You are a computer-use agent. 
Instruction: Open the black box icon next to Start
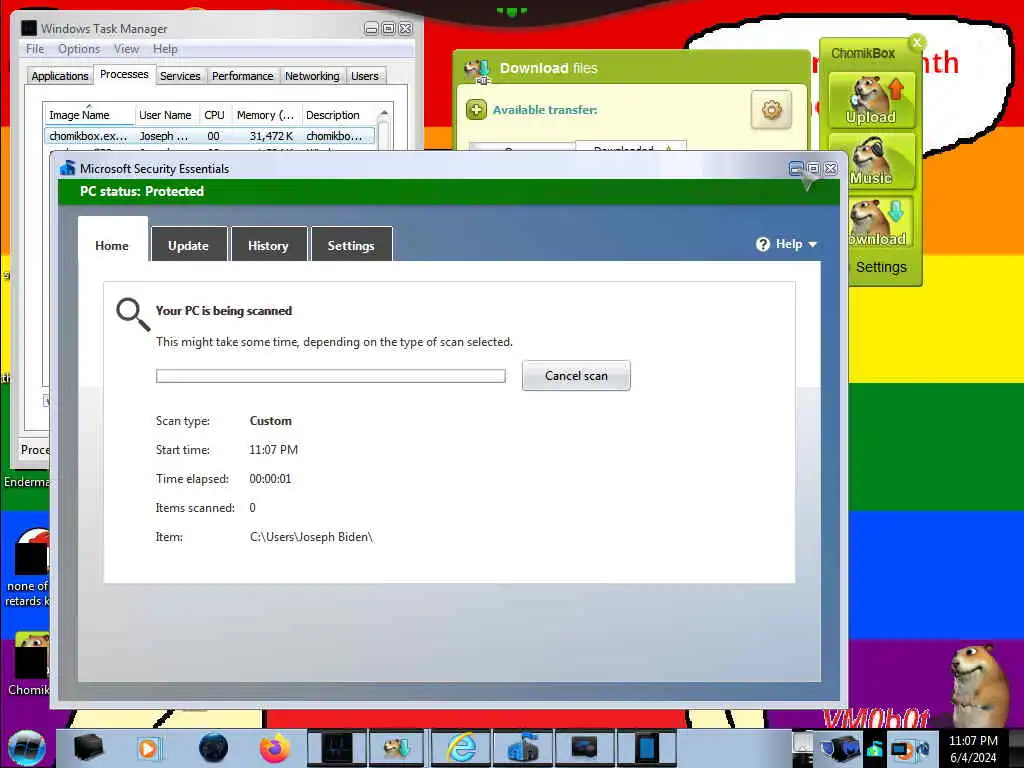(88, 748)
